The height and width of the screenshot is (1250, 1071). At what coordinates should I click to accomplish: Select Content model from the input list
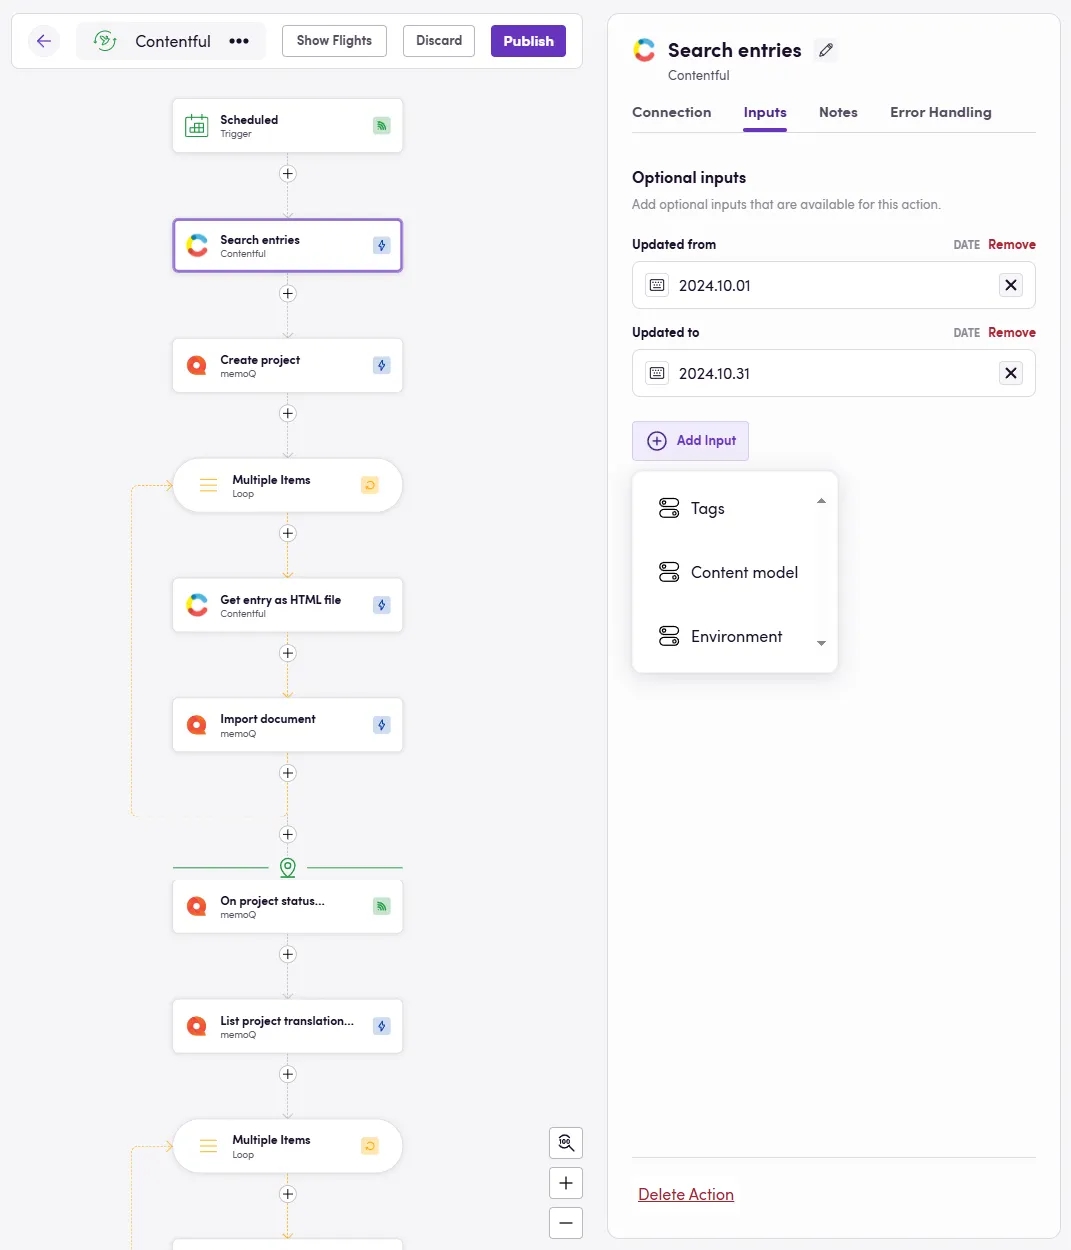click(x=744, y=572)
